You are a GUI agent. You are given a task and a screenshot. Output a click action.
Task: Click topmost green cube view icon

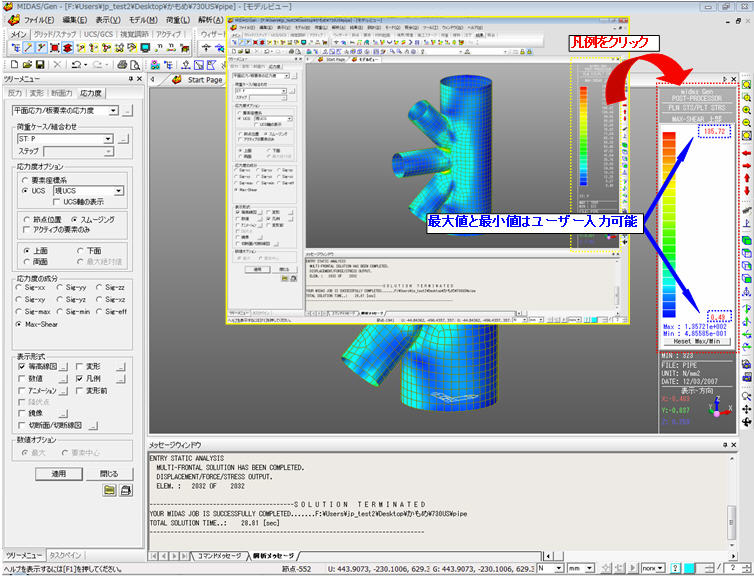pyautogui.click(x=746, y=240)
